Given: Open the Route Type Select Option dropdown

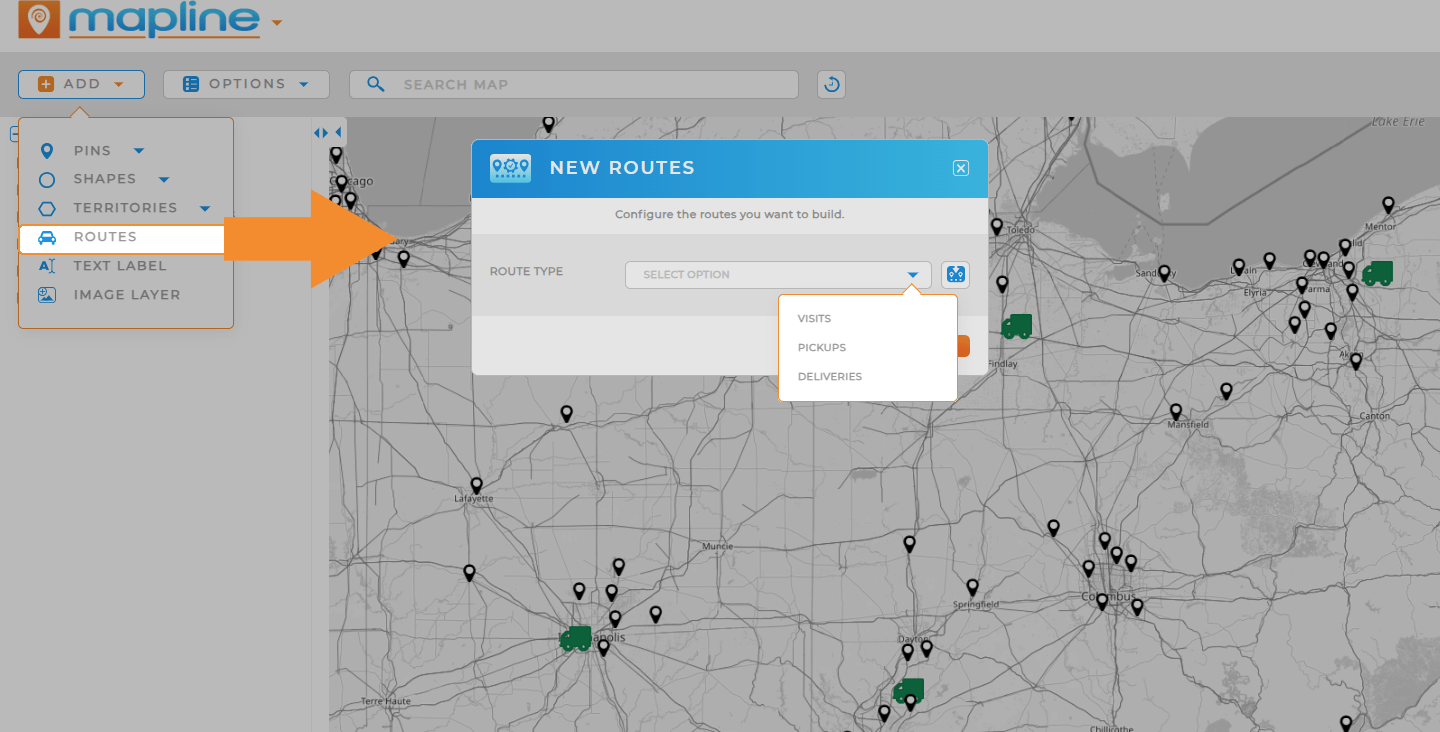Looking at the screenshot, I should (777, 274).
